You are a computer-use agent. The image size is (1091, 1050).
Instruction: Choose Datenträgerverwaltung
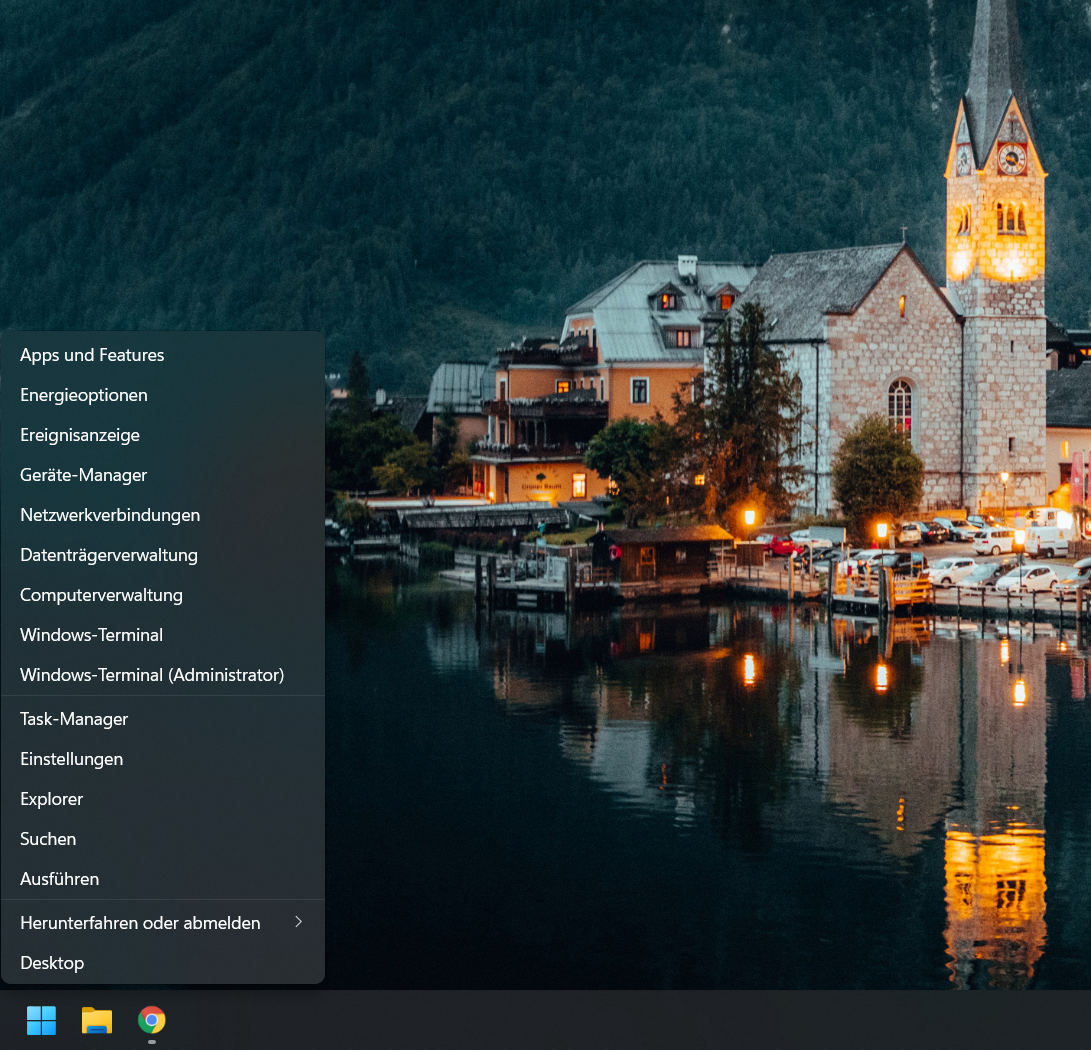[x=164, y=555]
